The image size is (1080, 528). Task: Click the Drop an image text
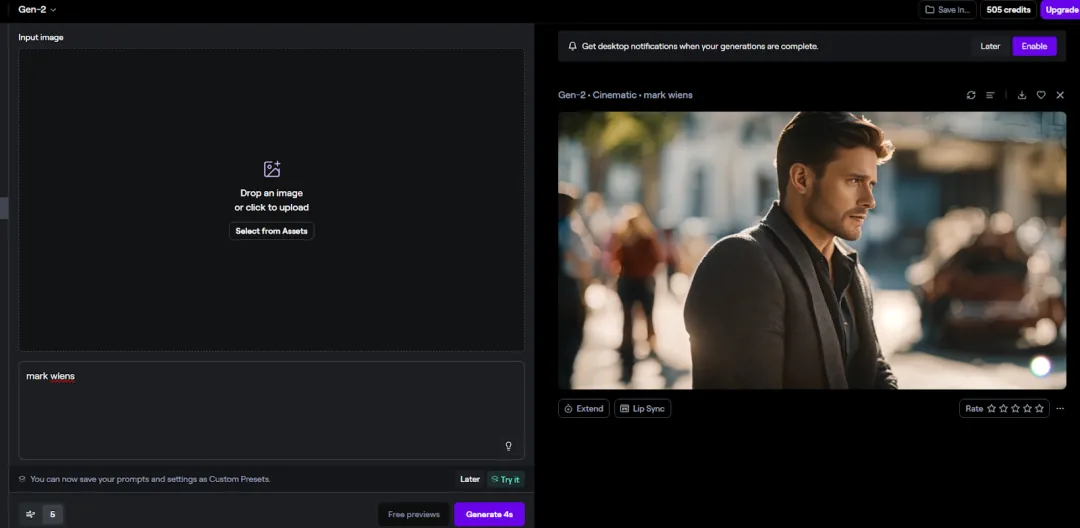271,193
